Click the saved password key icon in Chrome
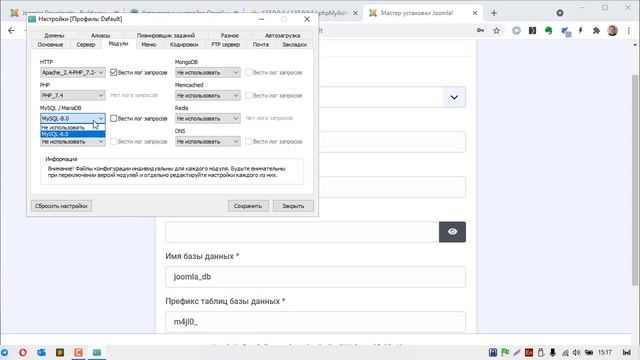Viewport: 640px width, 360px height. coord(480,31)
